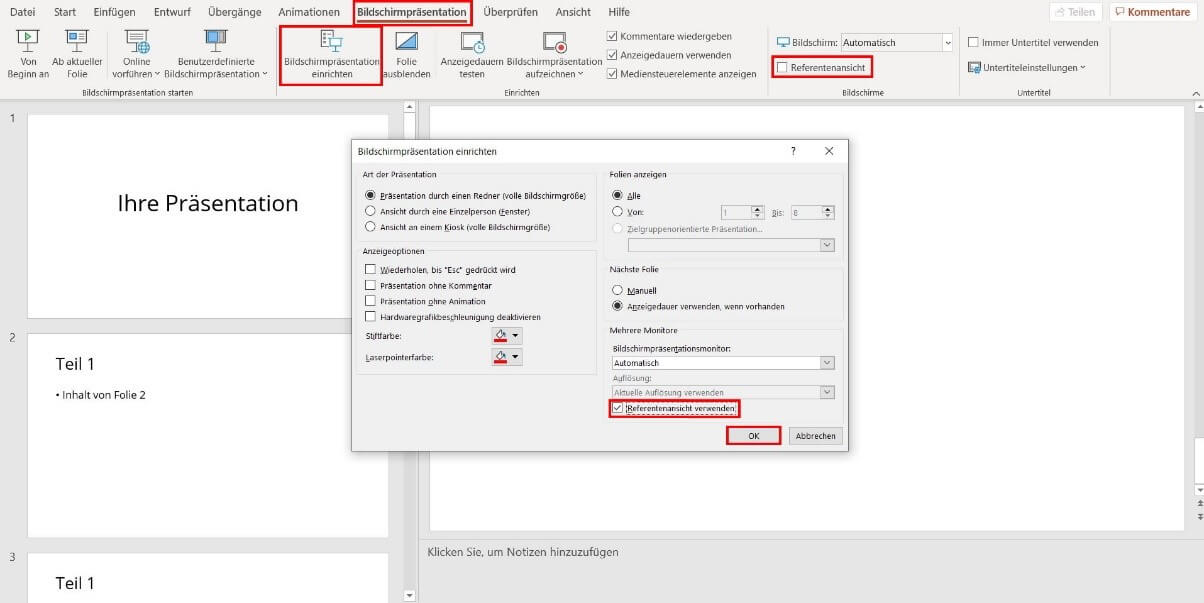The width and height of the screenshot is (1204, 603).
Task: Switch to the Ansicht tab
Action: pyautogui.click(x=573, y=12)
